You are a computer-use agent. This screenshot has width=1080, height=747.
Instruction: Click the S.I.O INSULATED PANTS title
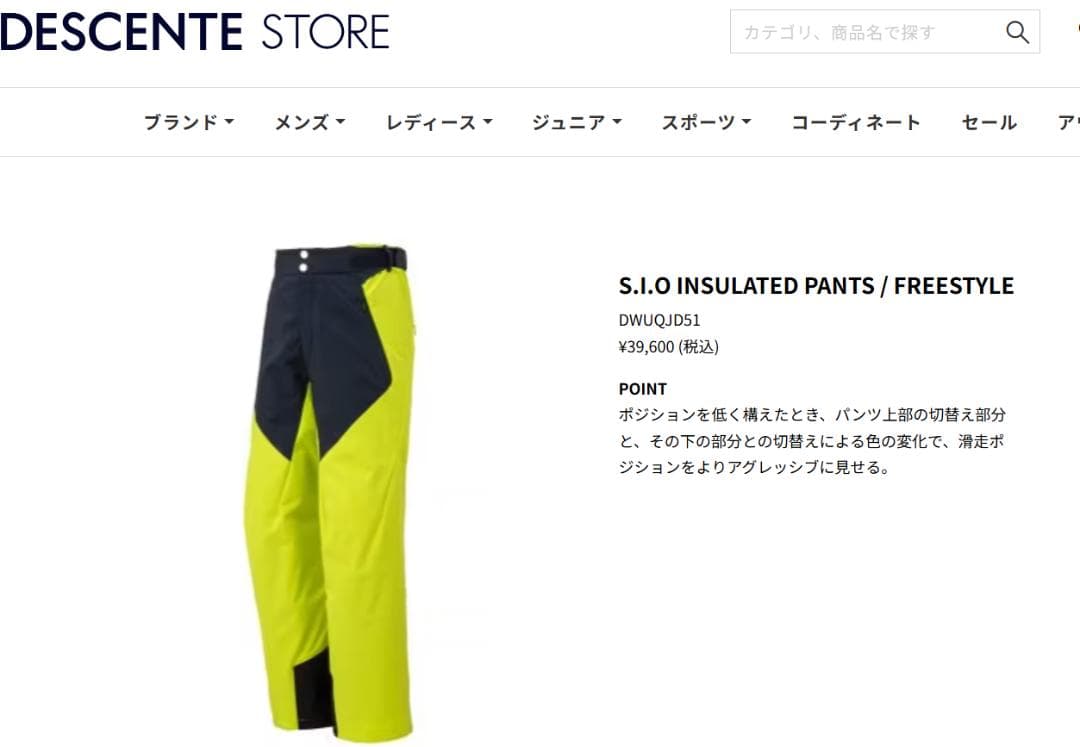[x=816, y=286]
